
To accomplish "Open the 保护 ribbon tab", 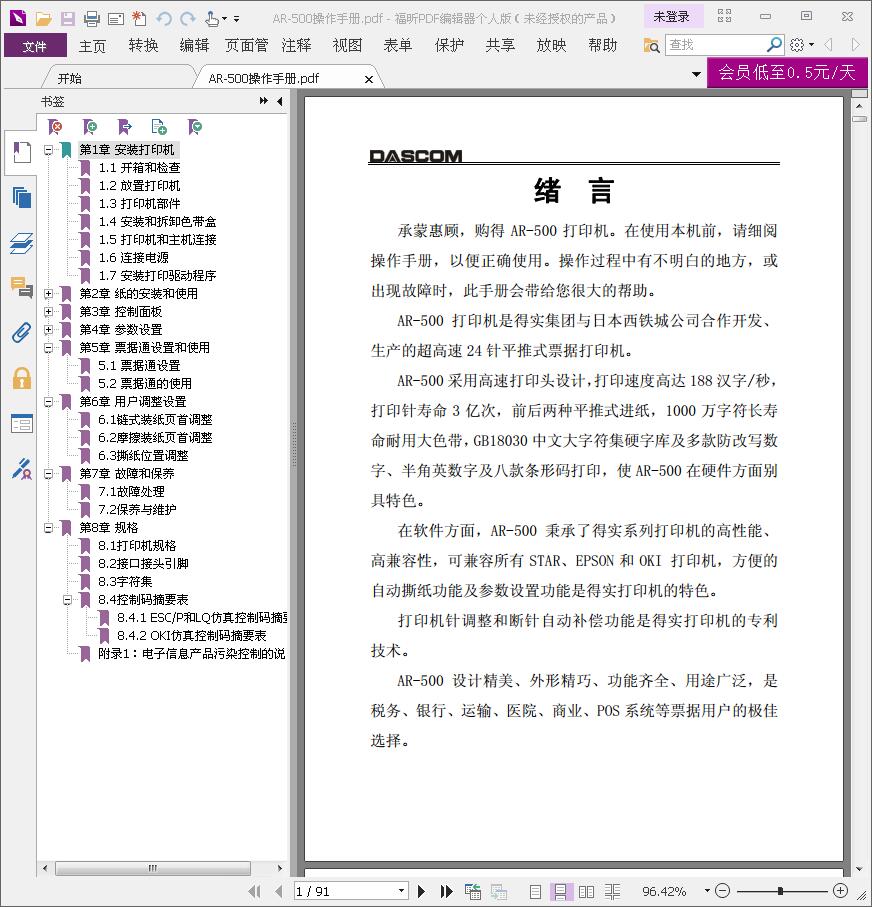I will [x=450, y=46].
